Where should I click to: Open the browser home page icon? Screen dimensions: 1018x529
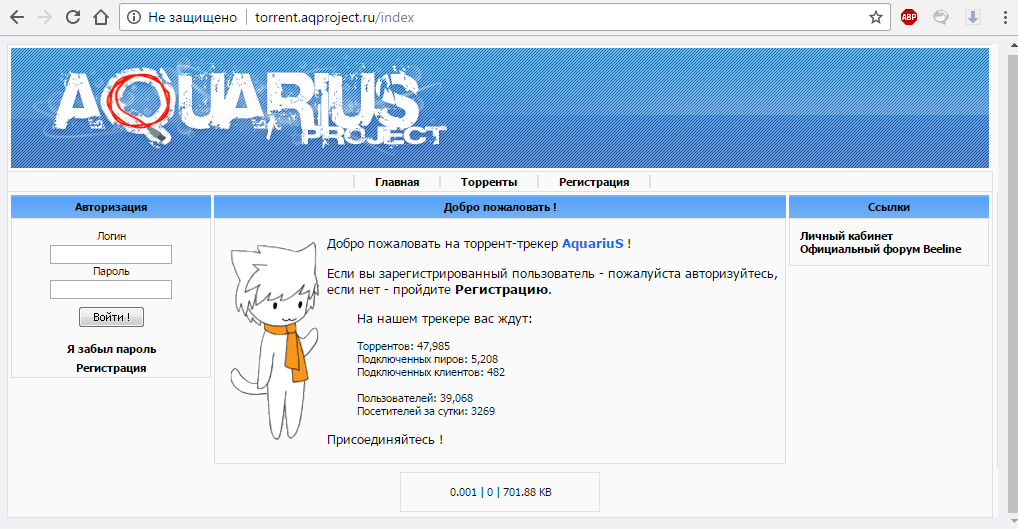coord(101,18)
